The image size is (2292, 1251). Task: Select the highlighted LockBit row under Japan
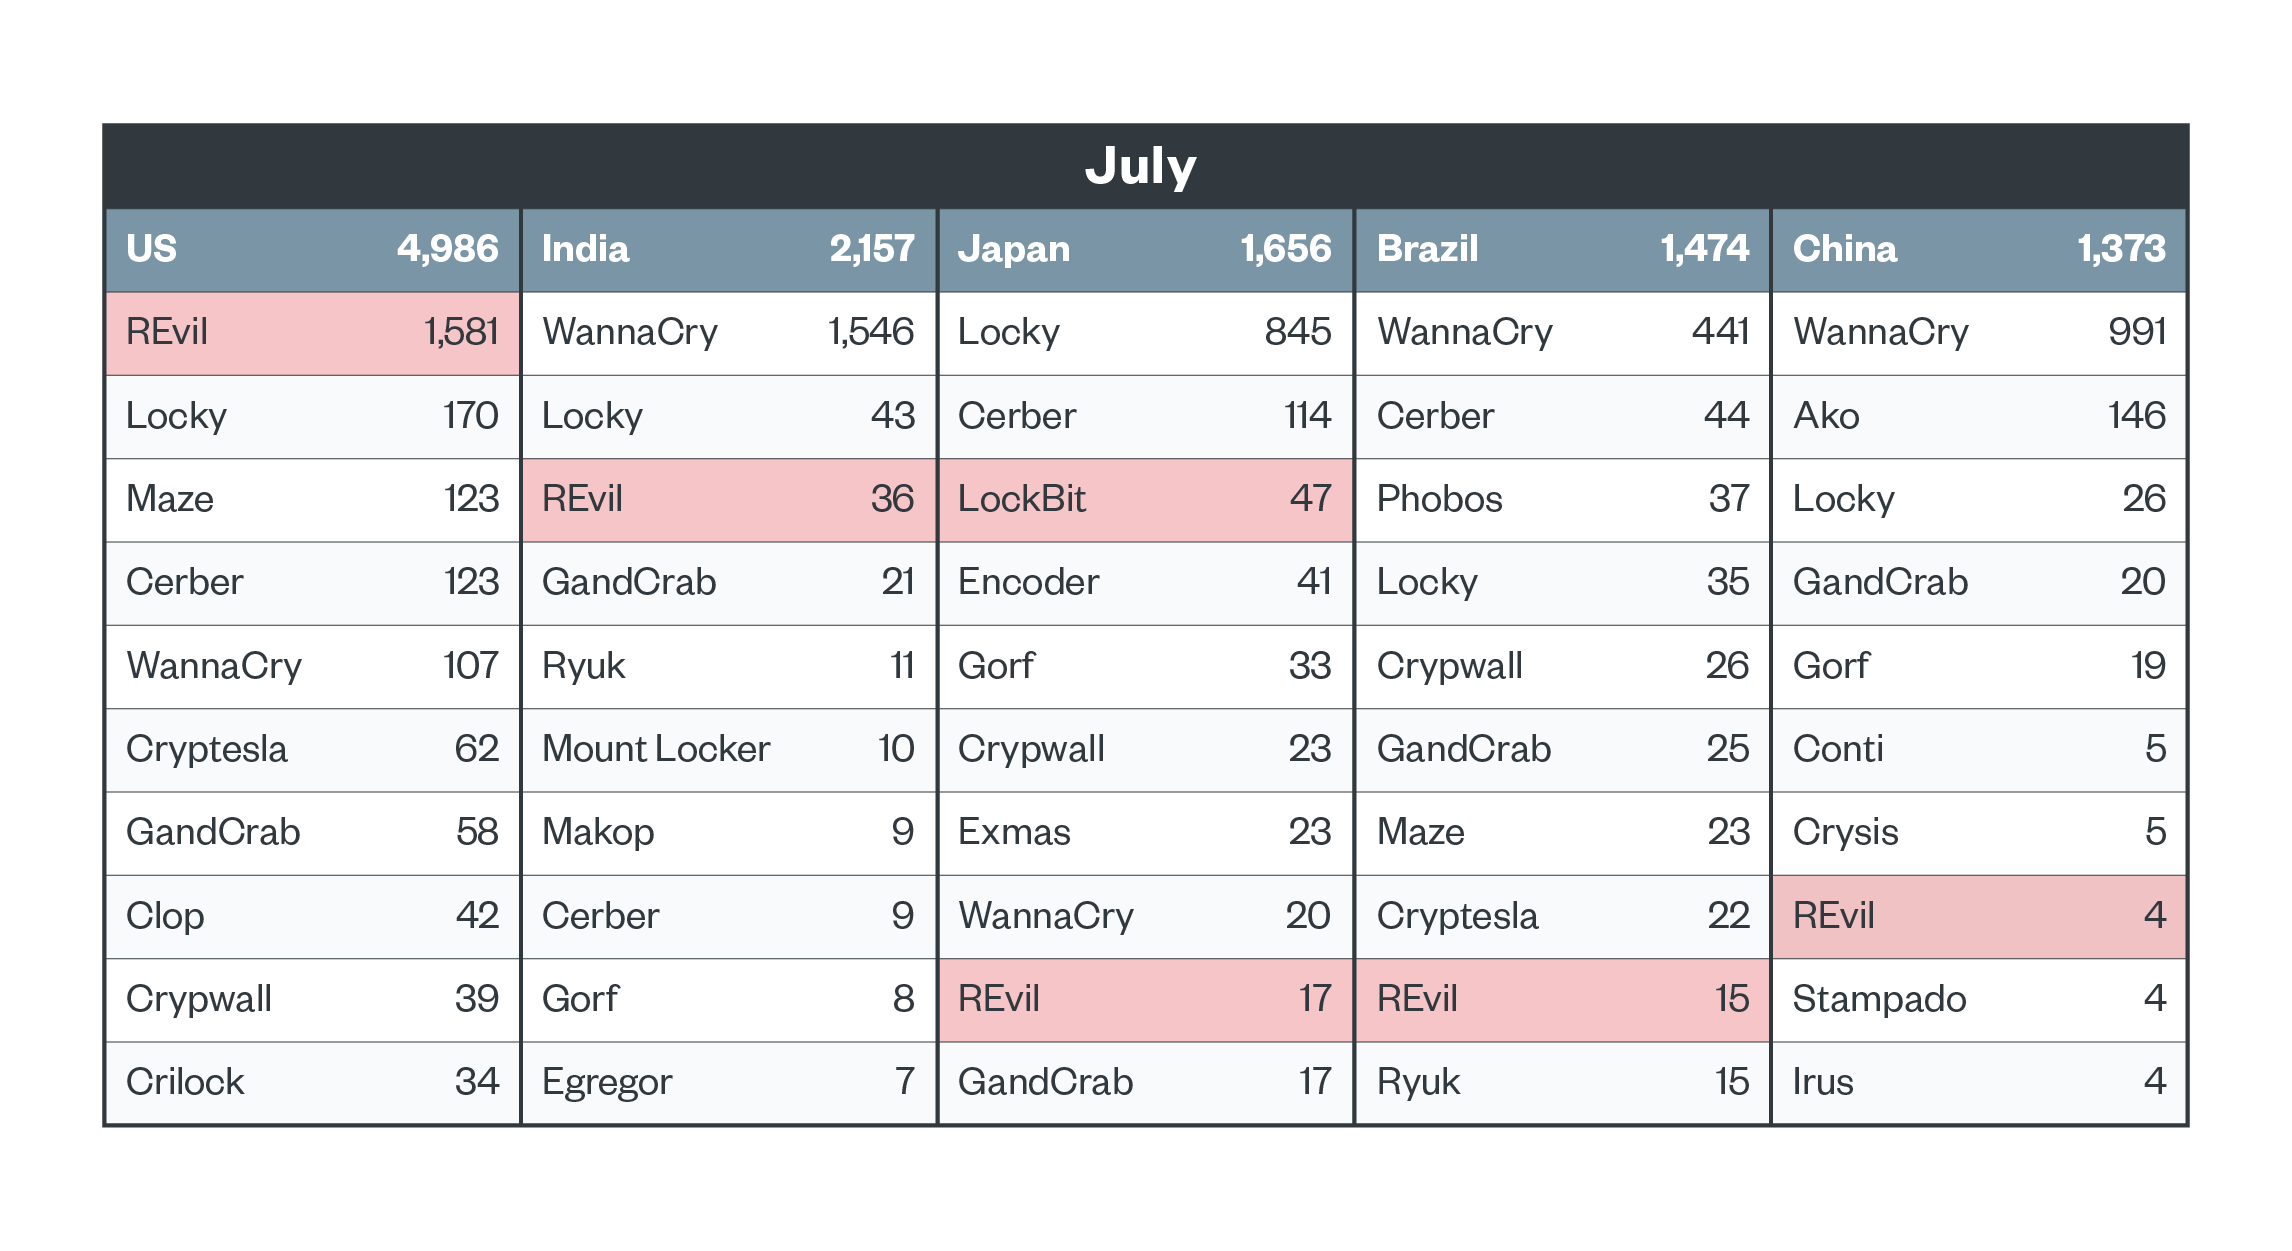coord(1144,499)
